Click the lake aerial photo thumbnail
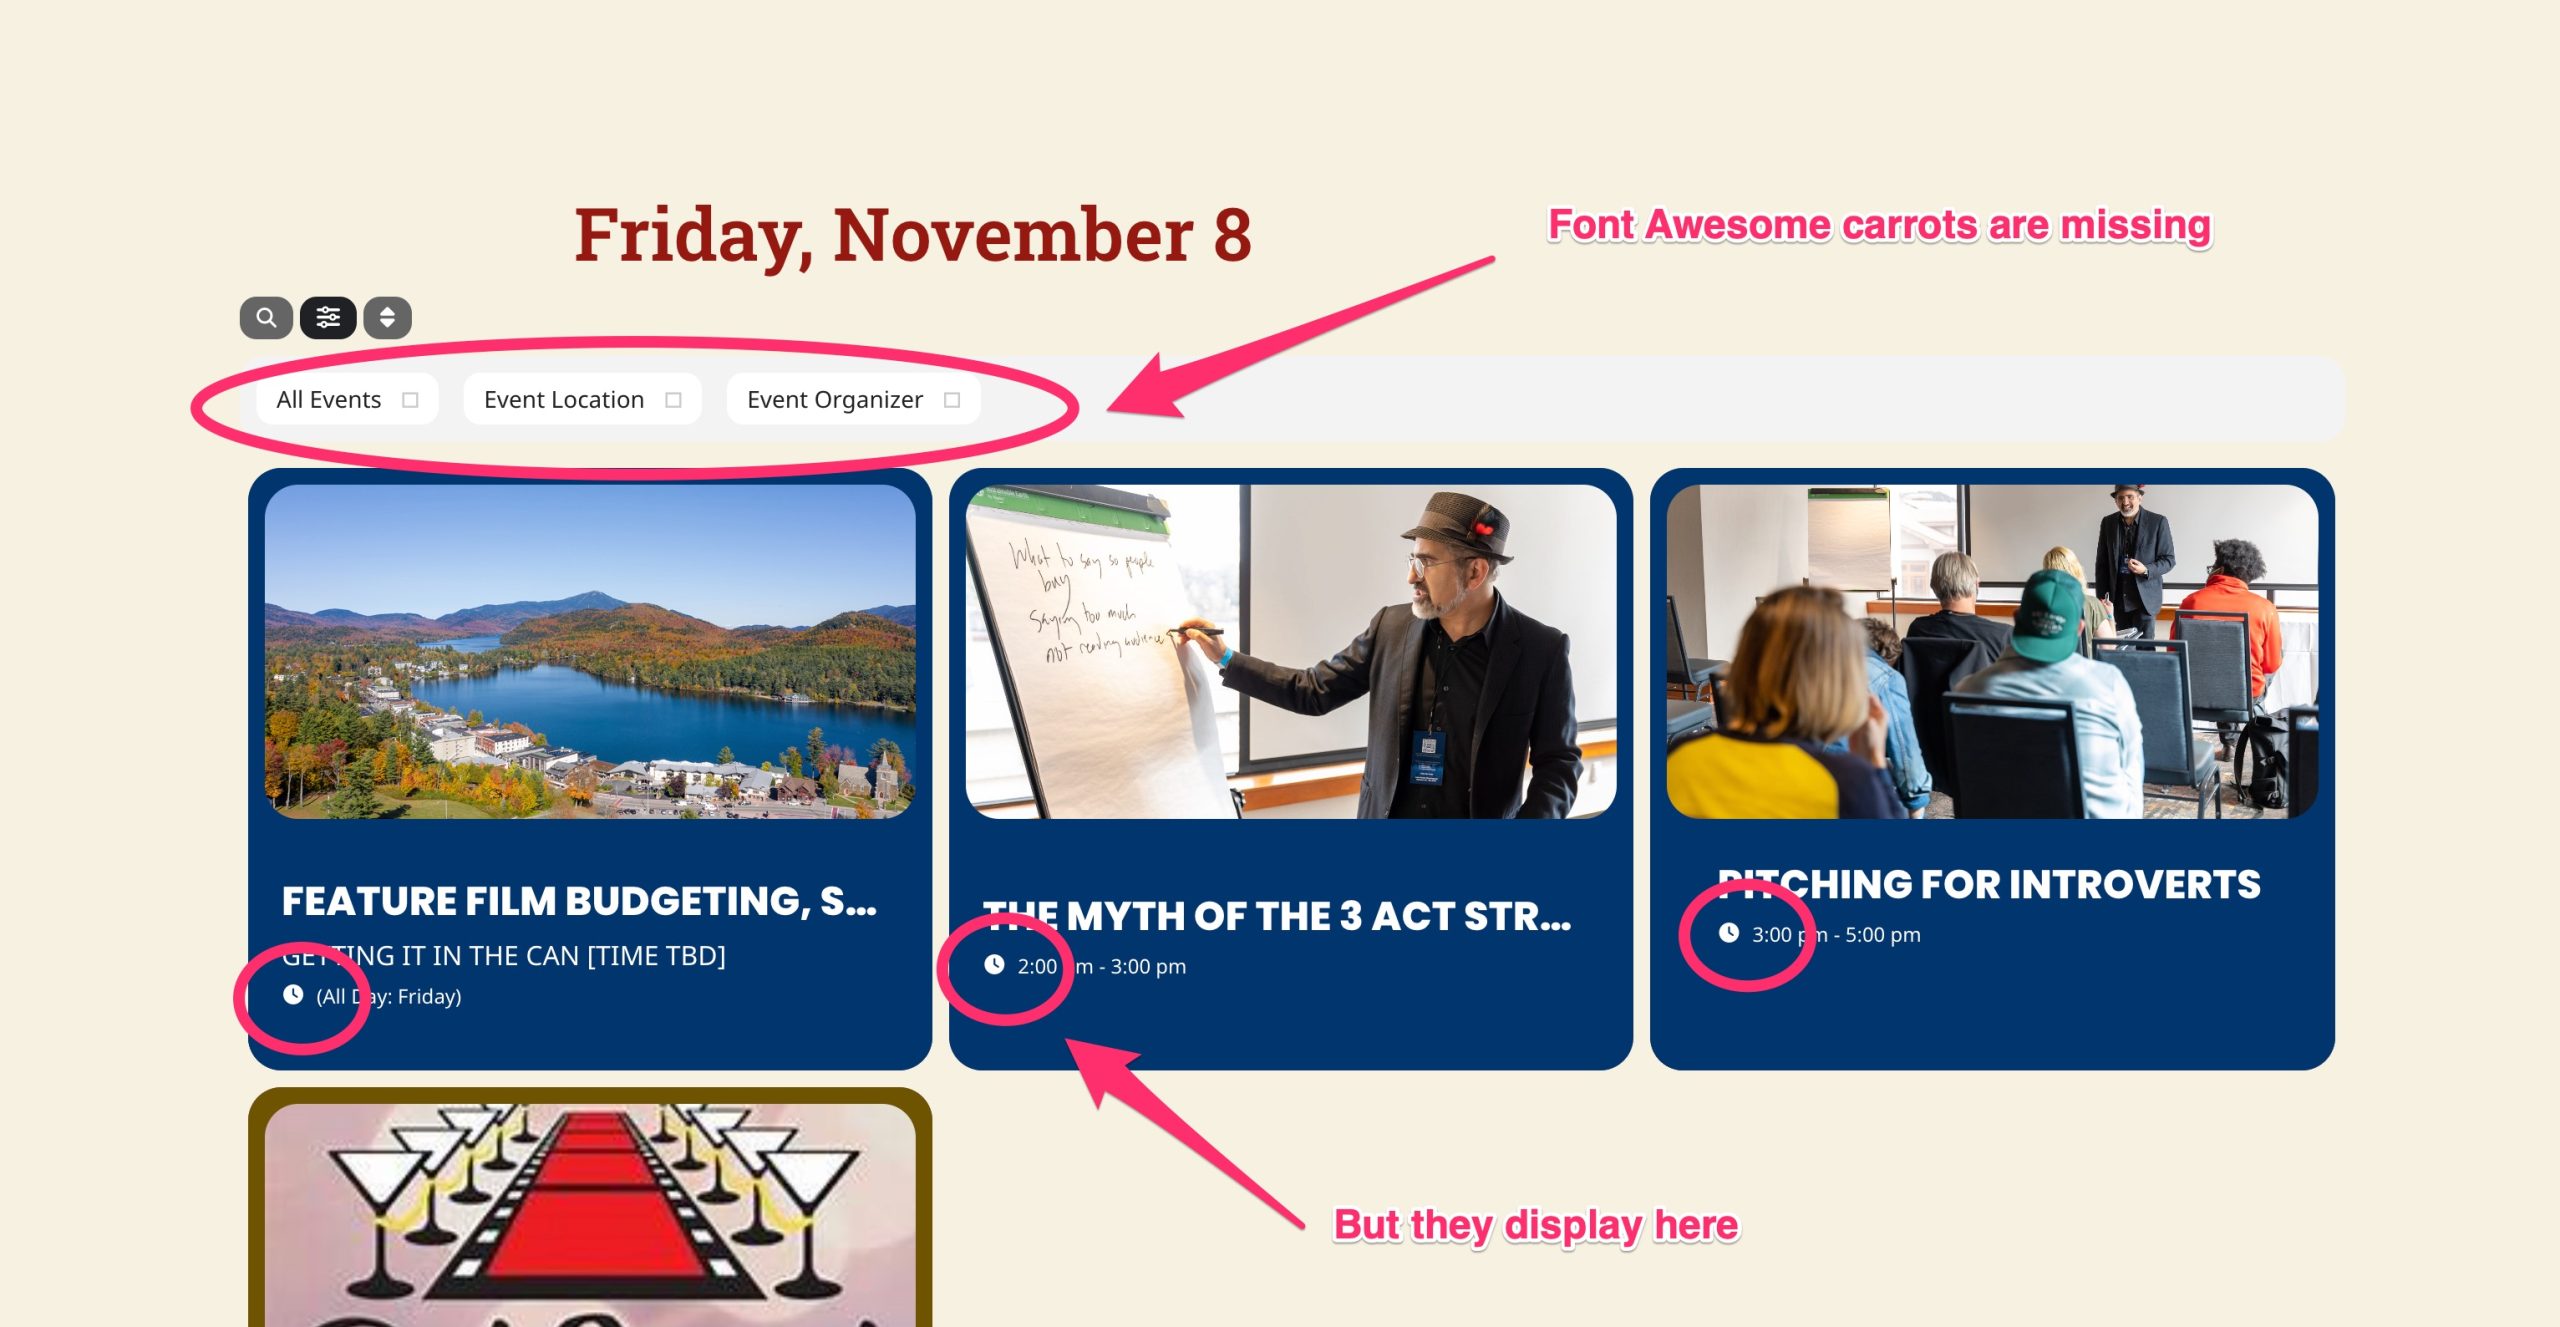The image size is (2560, 1327). tap(590, 652)
